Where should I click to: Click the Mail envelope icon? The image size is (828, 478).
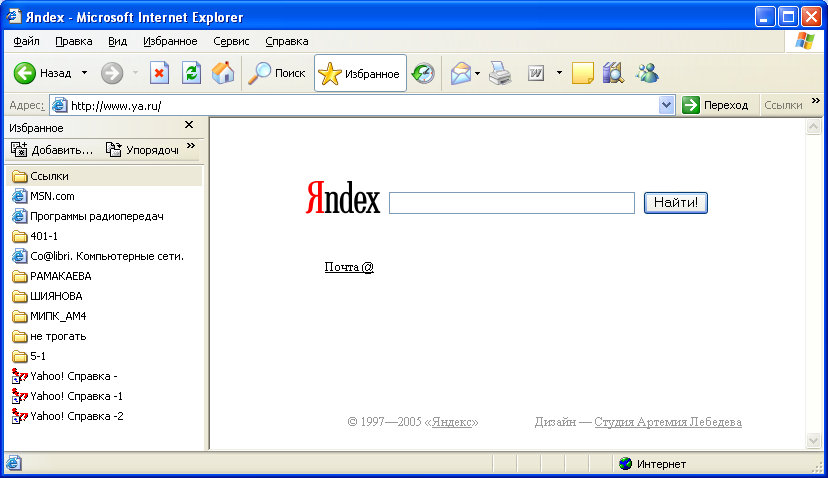pos(460,73)
